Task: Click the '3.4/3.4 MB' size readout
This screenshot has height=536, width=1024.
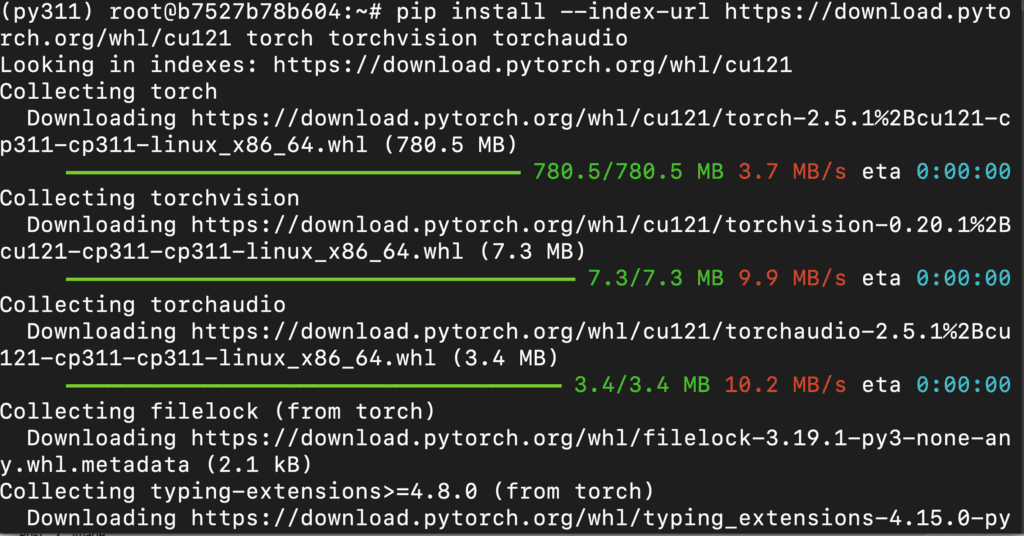Action: point(642,384)
